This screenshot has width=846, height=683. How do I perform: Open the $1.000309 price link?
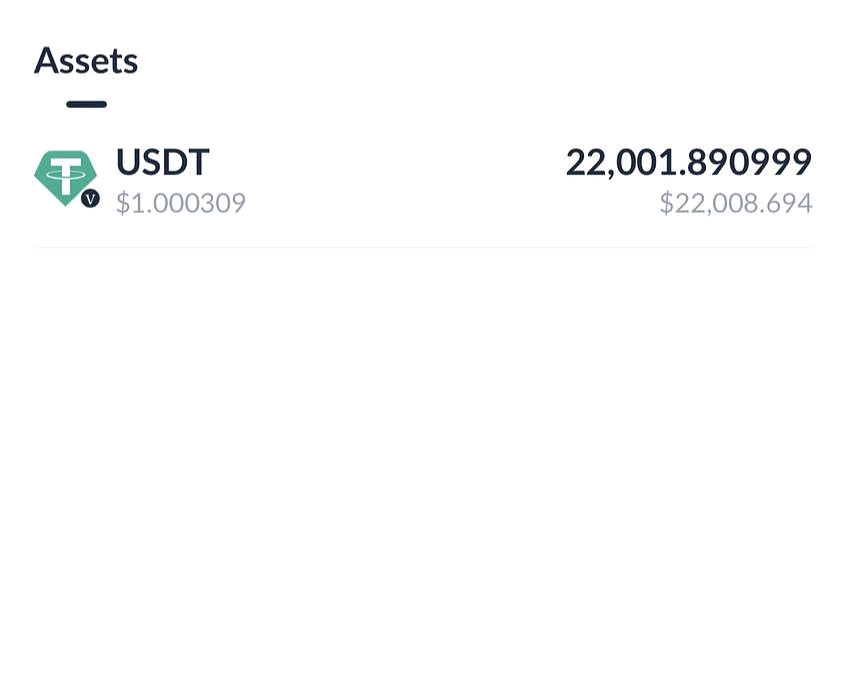coord(181,202)
